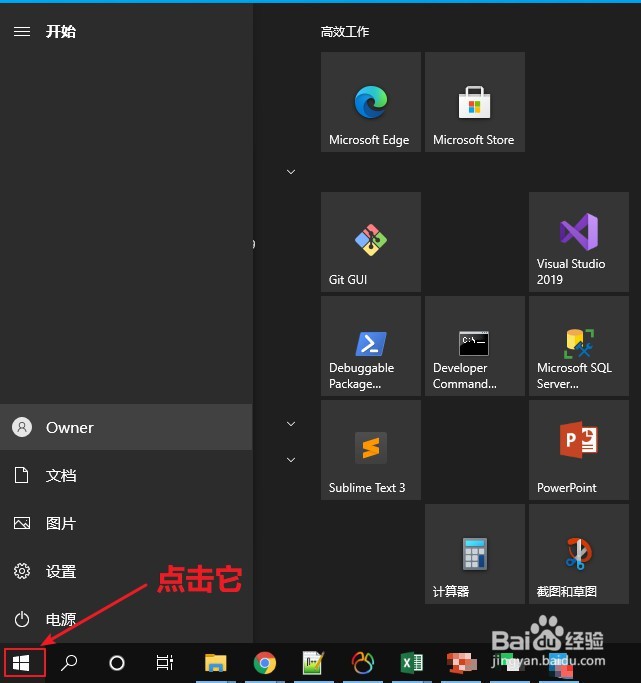Open the Notepad++ taskbar icon

click(x=314, y=663)
